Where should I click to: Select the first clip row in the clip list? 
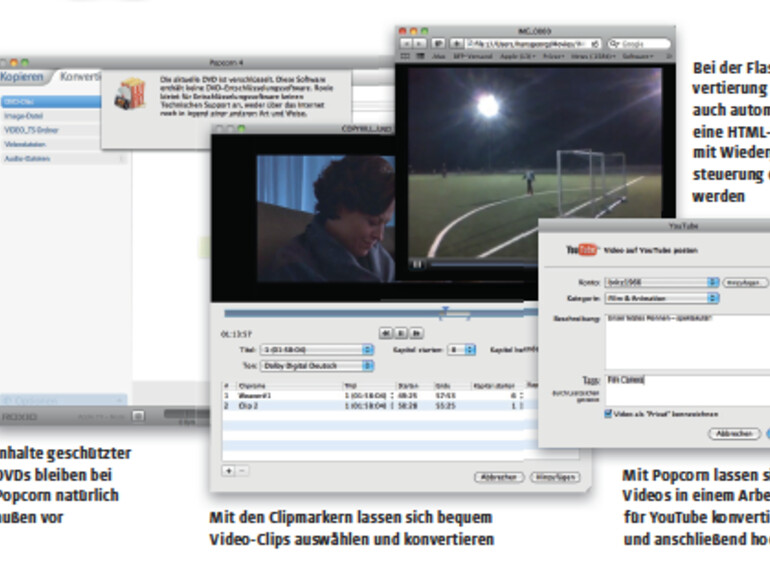[381, 395]
